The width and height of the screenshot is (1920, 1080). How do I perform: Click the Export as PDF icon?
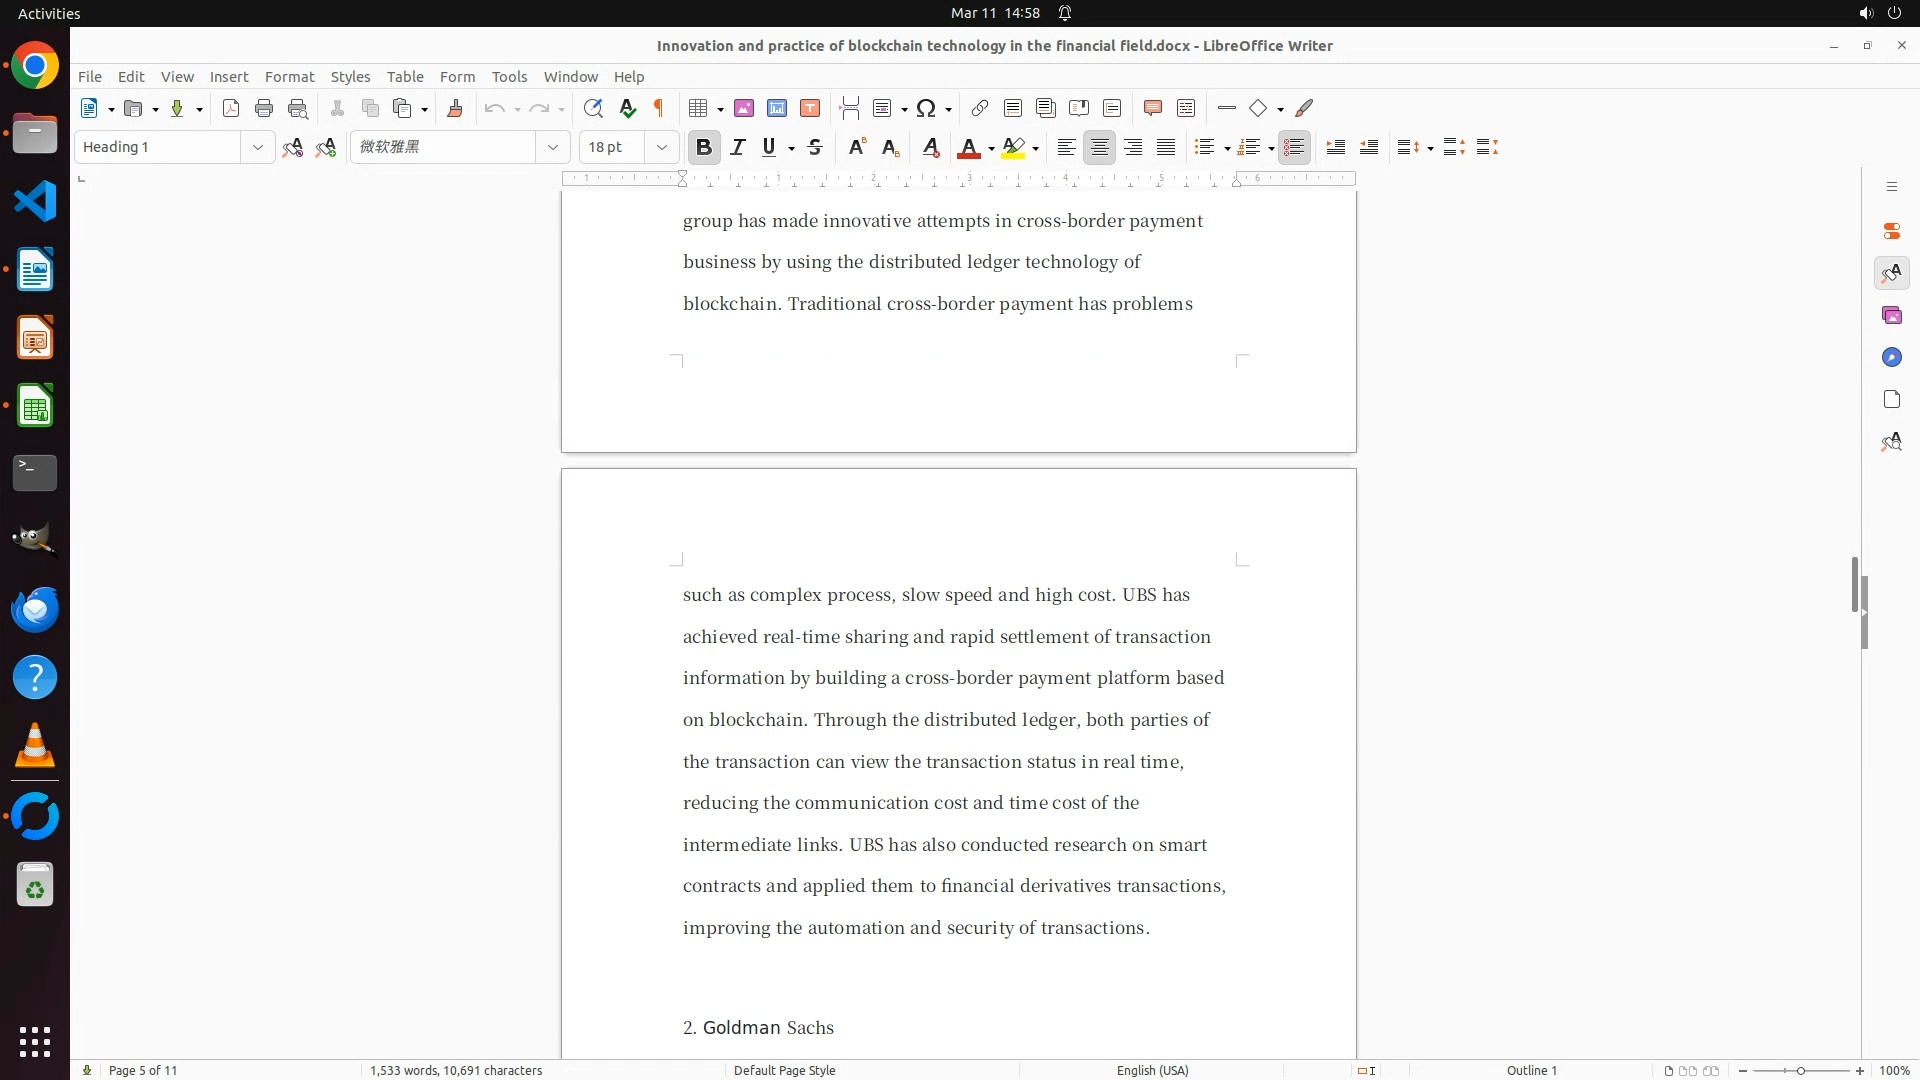pos(231,109)
